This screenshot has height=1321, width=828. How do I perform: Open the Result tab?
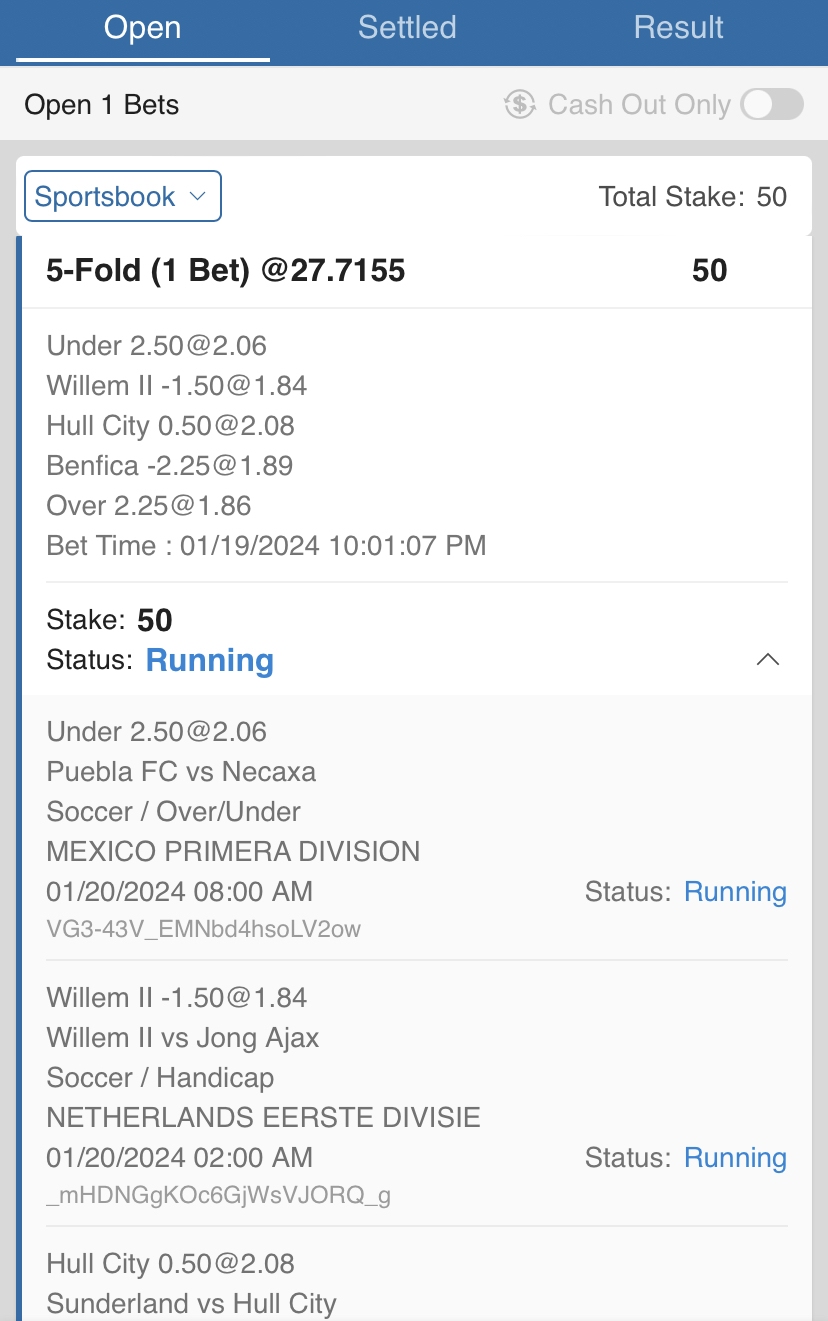[x=678, y=28]
